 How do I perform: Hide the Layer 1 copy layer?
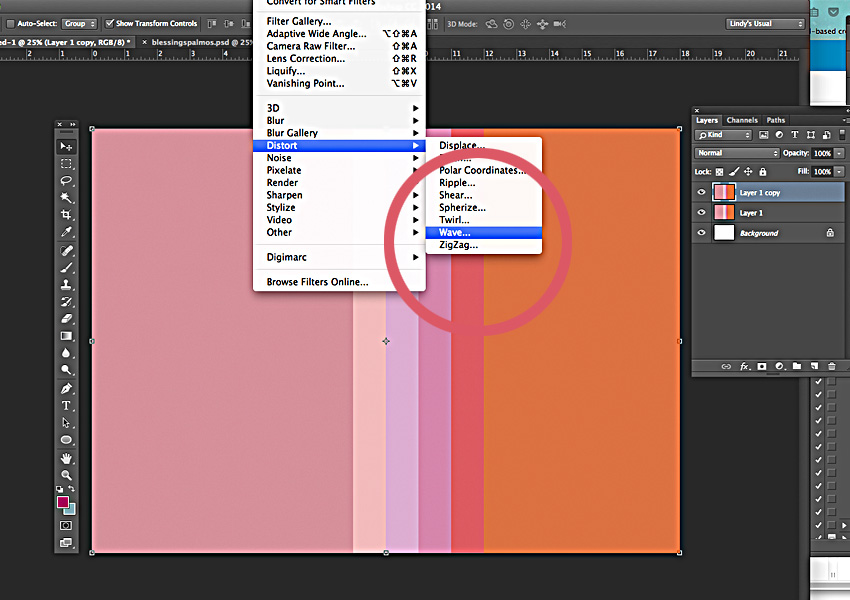[x=701, y=193]
